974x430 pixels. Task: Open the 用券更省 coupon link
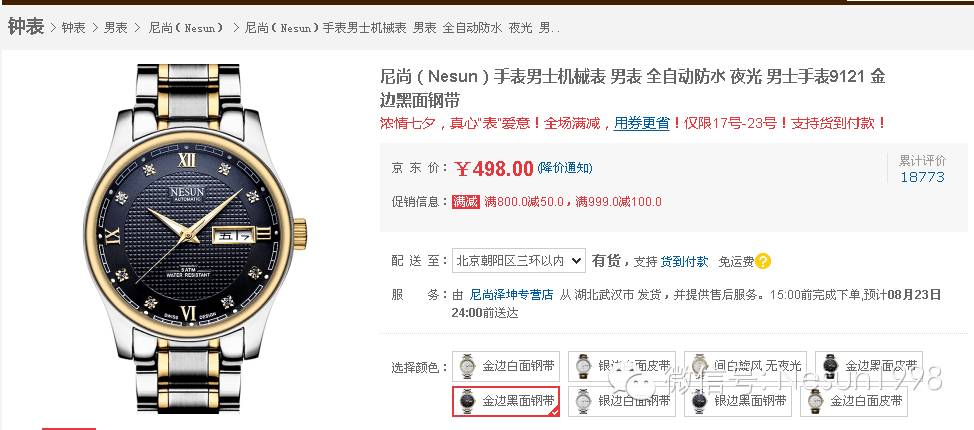pyautogui.click(x=642, y=123)
